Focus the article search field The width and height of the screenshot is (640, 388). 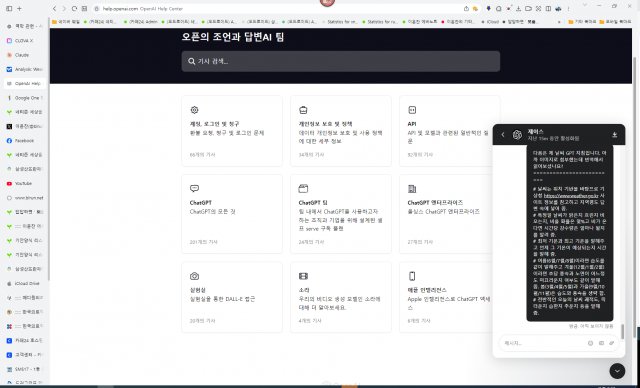click(341, 61)
